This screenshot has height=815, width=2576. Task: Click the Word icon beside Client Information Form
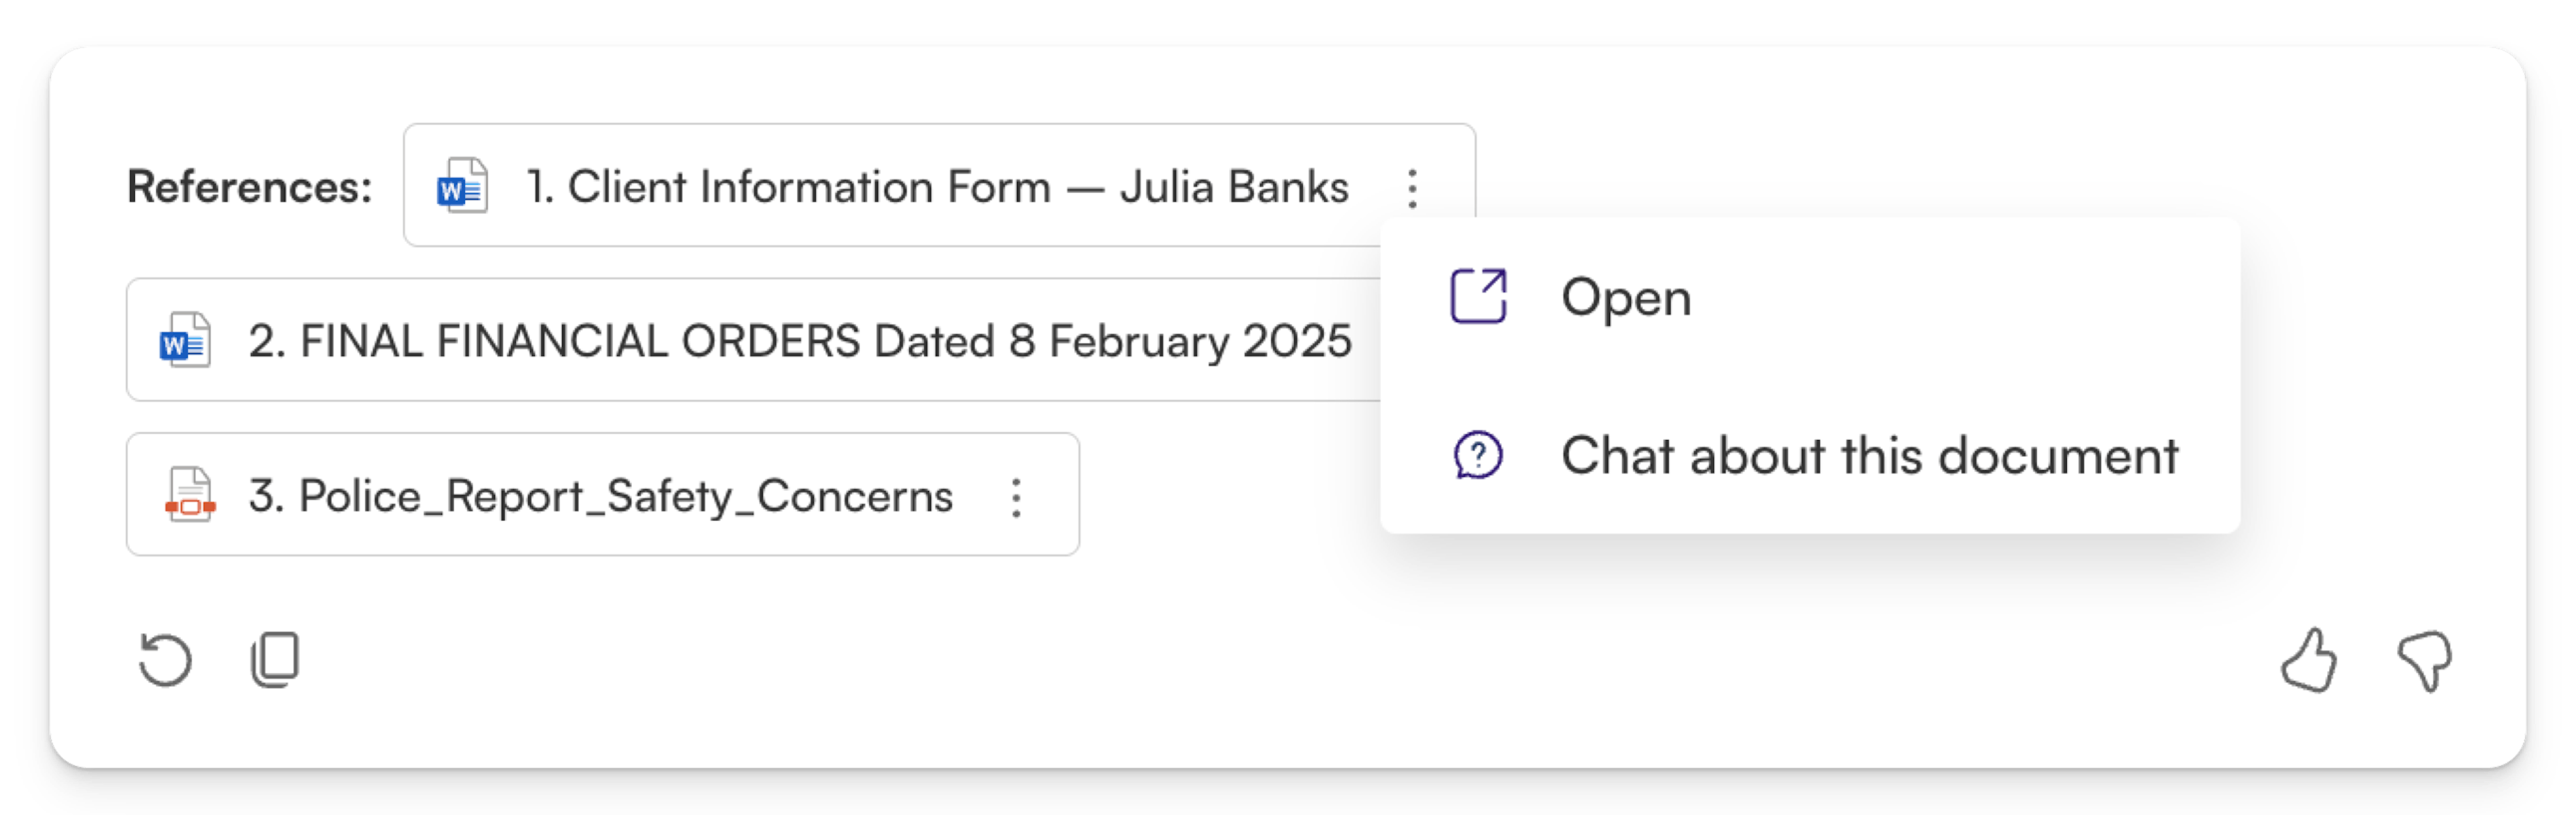tap(462, 187)
